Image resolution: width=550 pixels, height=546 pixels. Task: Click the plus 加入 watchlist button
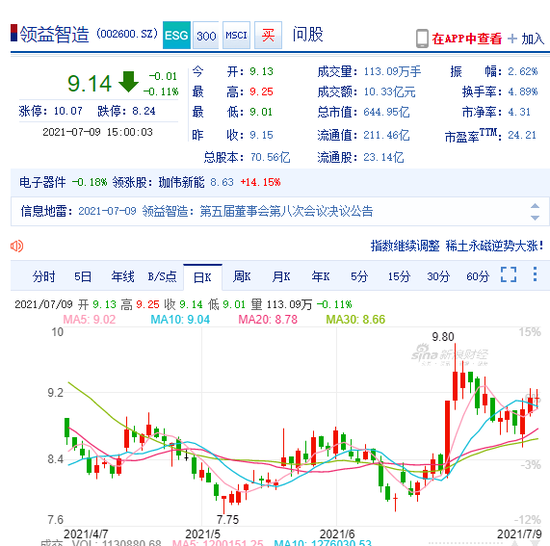tap(526, 39)
